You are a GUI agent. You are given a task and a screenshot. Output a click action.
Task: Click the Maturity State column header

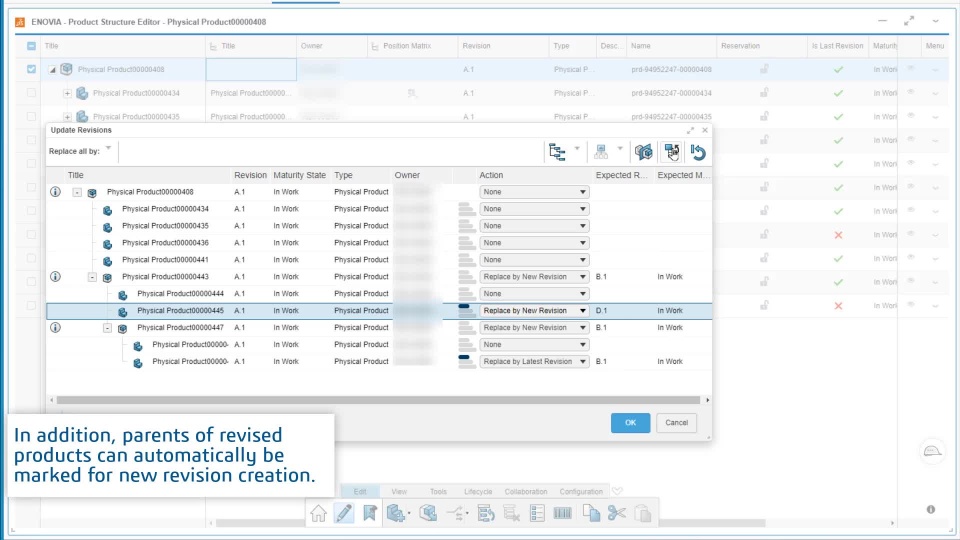tap(299, 175)
